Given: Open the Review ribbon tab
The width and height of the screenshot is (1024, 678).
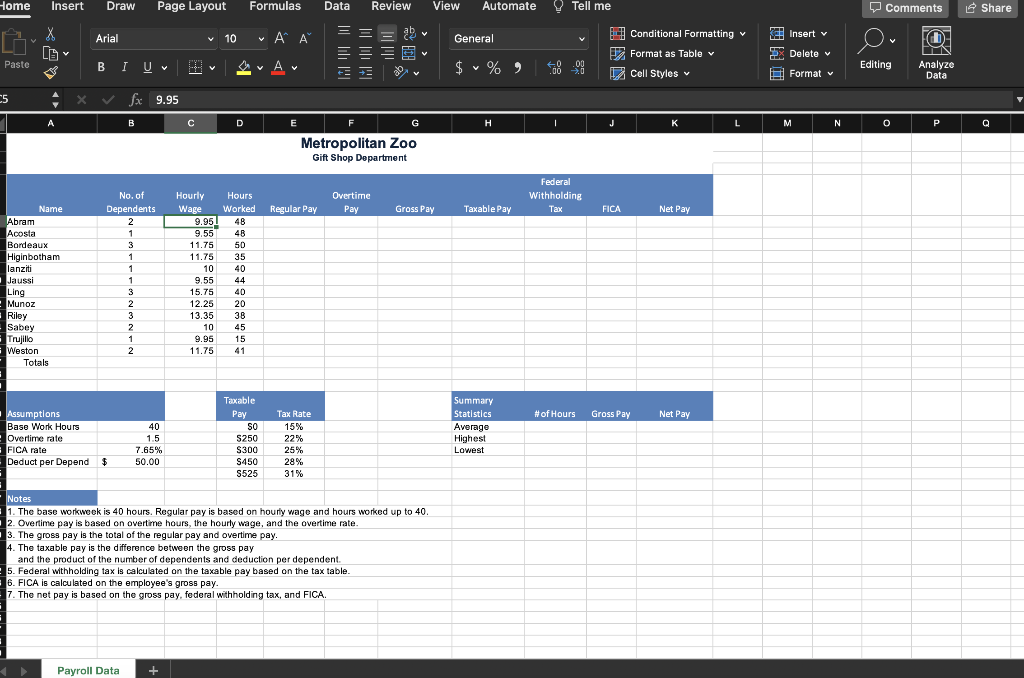Looking at the screenshot, I should pyautogui.click(x=391, y=6).
